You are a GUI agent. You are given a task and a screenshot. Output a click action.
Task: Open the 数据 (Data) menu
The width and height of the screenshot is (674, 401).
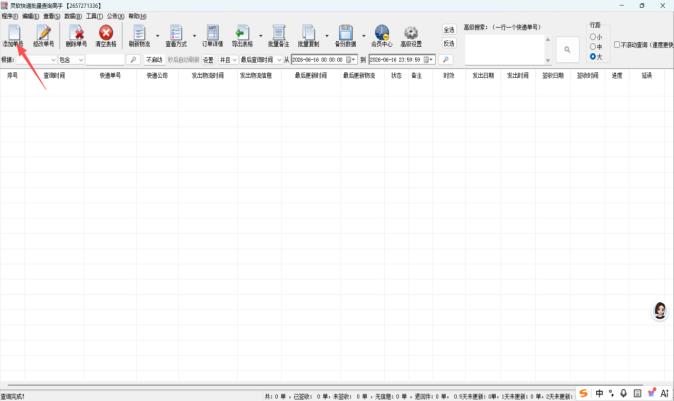pos(73,16)
